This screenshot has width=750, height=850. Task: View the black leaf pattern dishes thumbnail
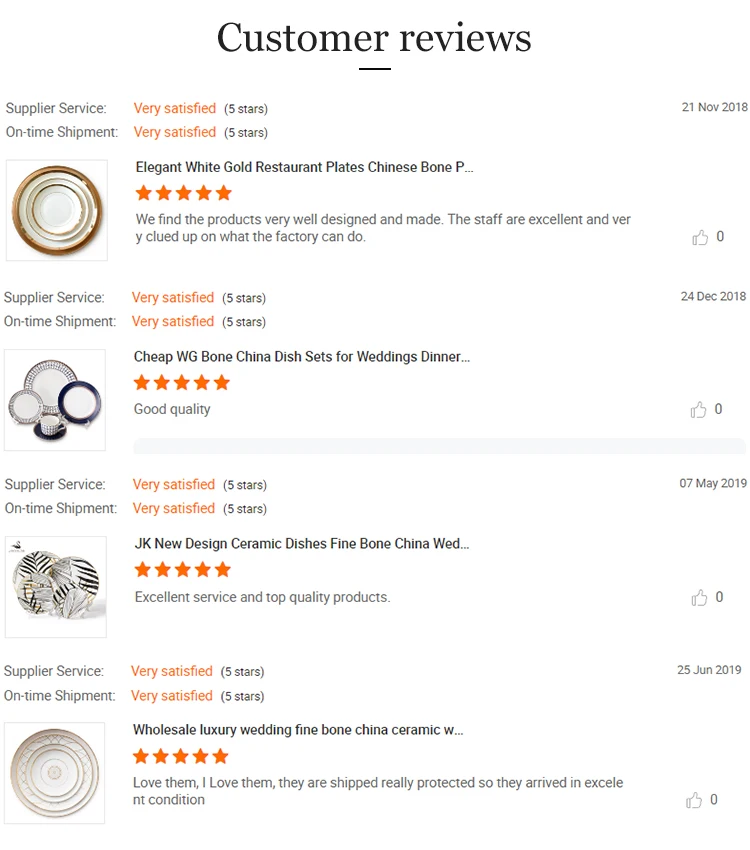coord(55,586)
